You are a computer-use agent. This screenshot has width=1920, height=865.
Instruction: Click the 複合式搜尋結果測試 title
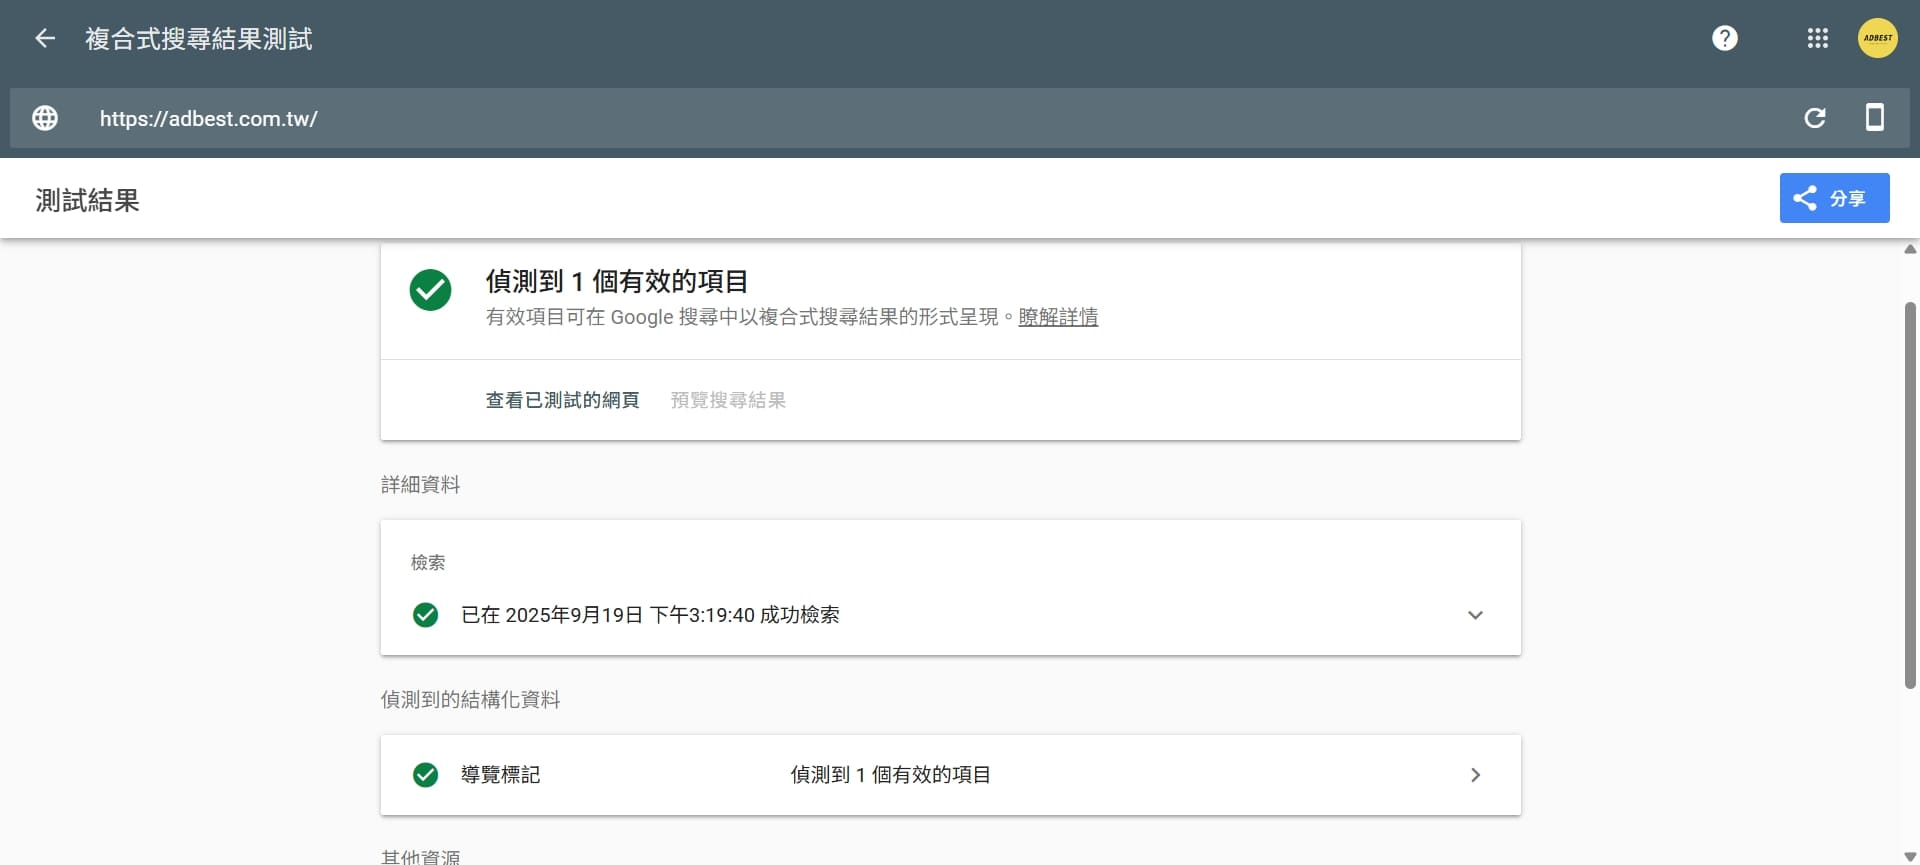pyautogui.click(x=199, y=38)
